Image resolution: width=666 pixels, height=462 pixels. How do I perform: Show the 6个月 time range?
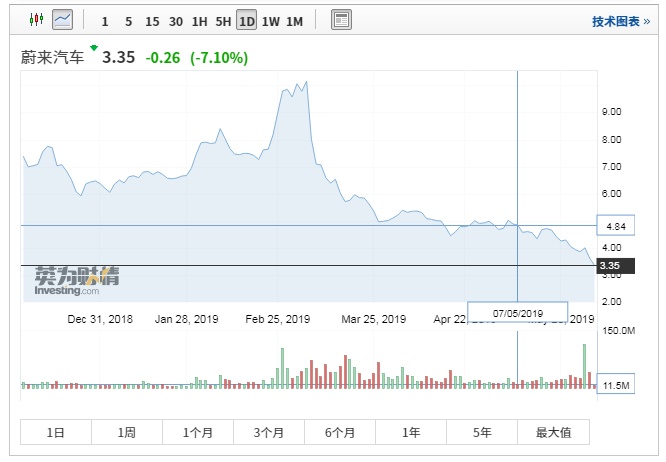point(340,432)
